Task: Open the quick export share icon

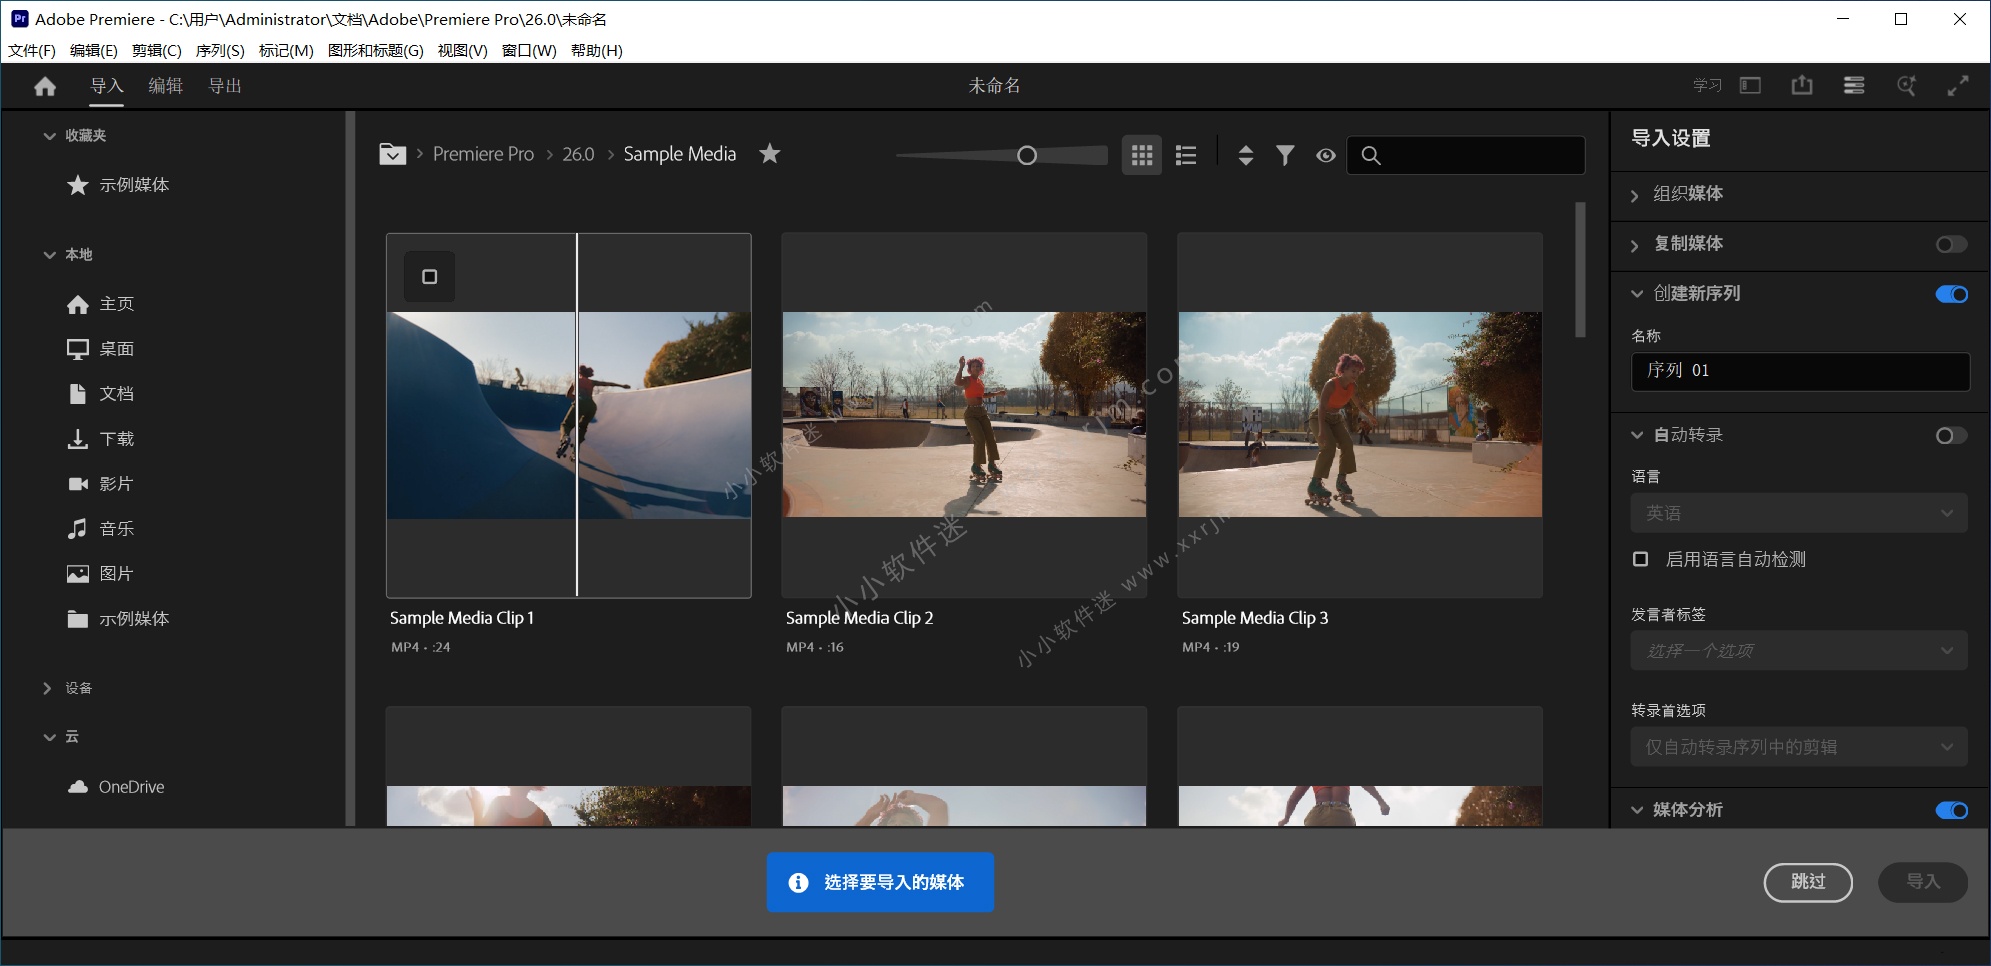Action: [1801, 86]
